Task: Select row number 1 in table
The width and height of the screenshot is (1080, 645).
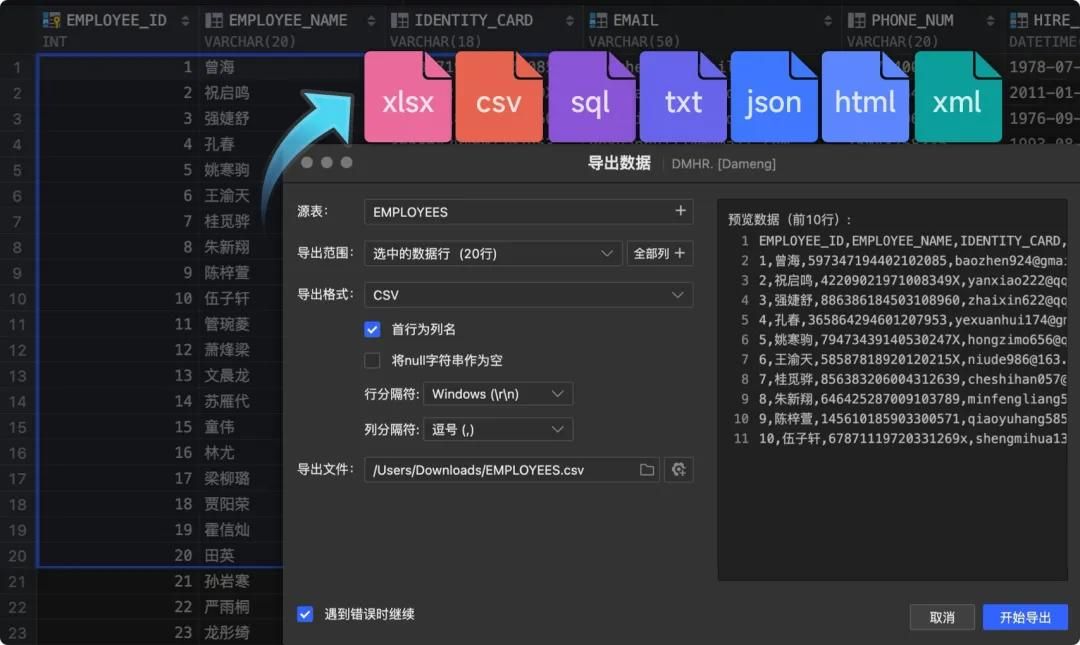Action: click(x=17, y=68)
